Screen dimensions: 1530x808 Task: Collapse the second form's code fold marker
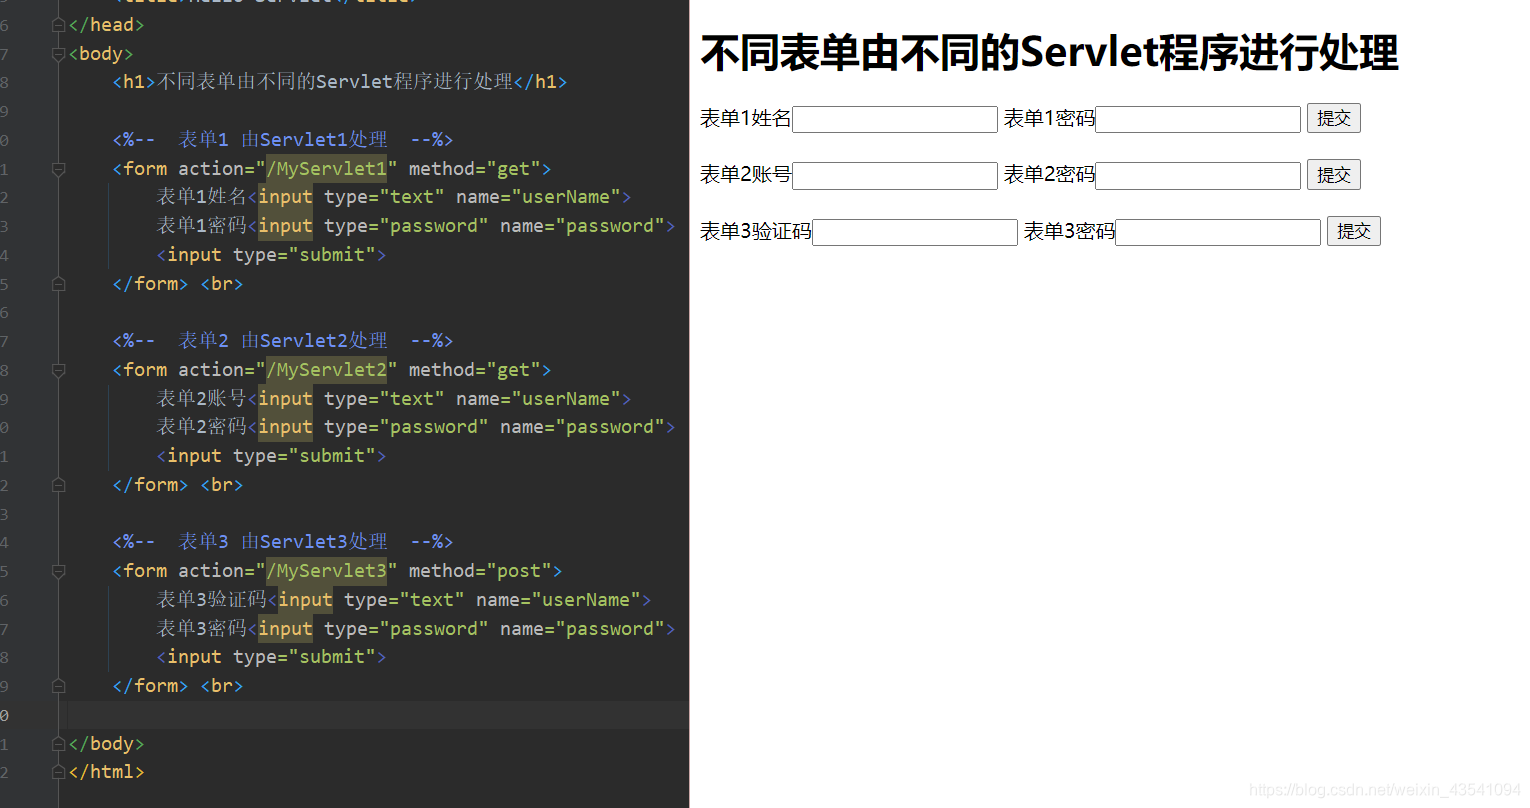click(57, 370)
